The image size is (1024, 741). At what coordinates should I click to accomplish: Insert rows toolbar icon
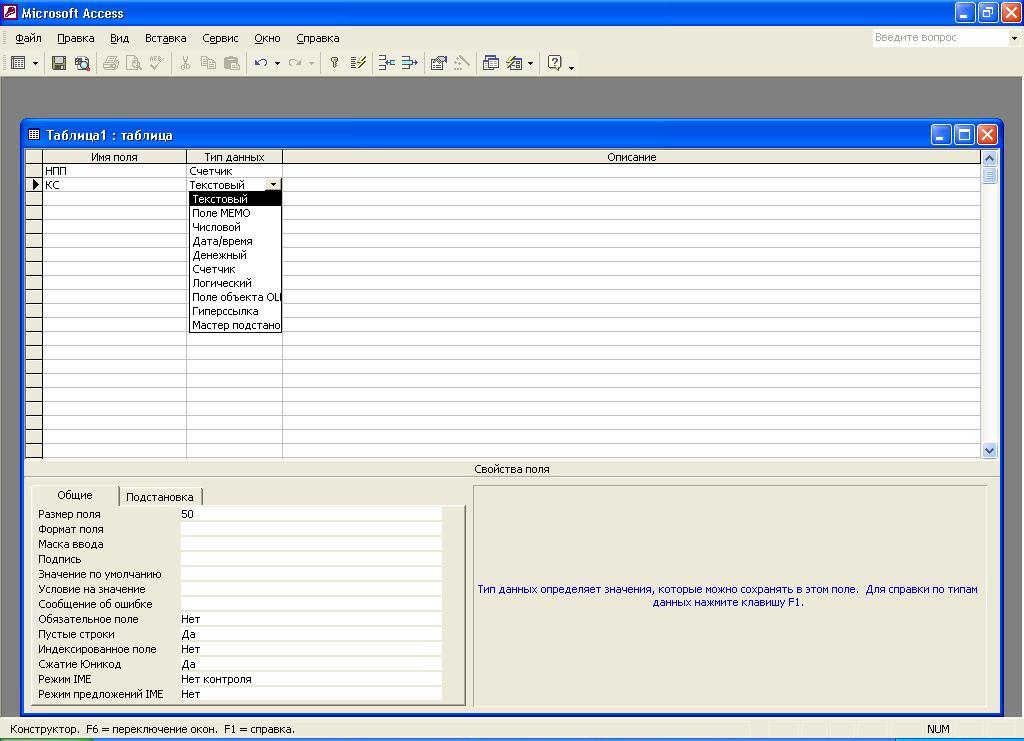387,63
